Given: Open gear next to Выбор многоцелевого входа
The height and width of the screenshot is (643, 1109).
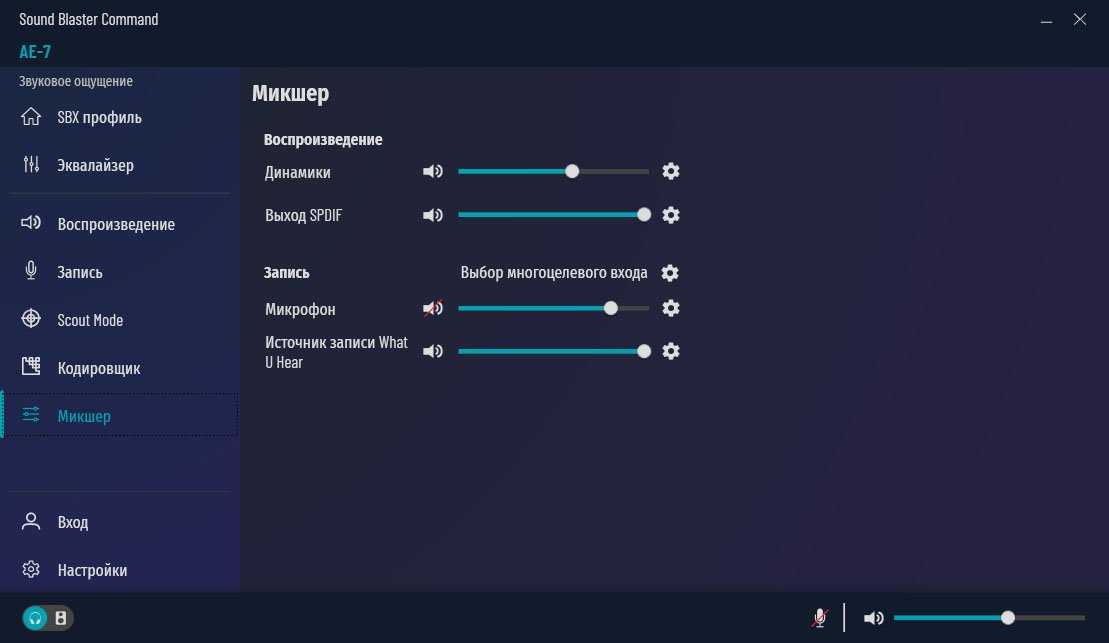Looking at the screenshot, I should click(x=671, y=273).
